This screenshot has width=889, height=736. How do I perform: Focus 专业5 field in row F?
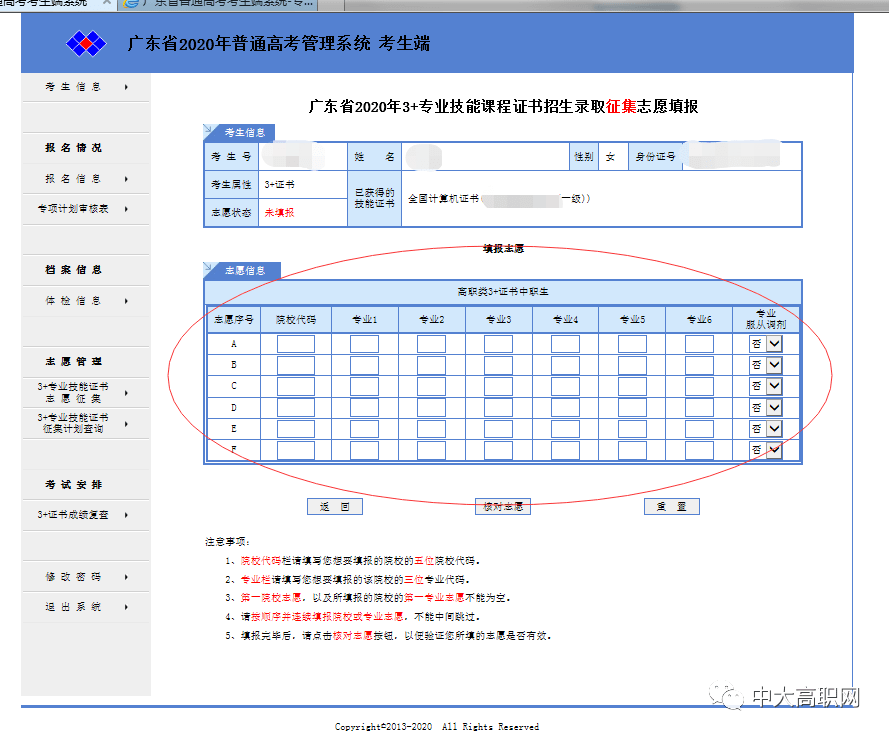pyautogui.click(x=632, y=450)
